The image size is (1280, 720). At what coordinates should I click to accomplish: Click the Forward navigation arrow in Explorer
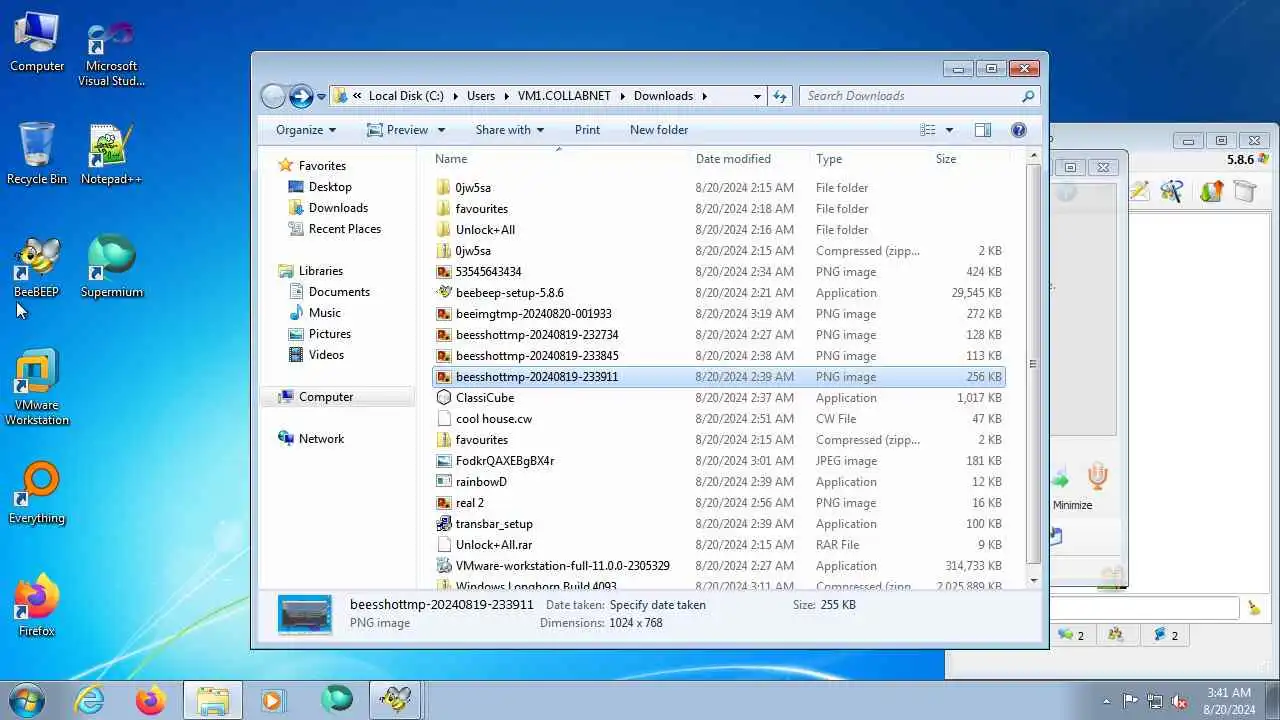tap(301, 96)
